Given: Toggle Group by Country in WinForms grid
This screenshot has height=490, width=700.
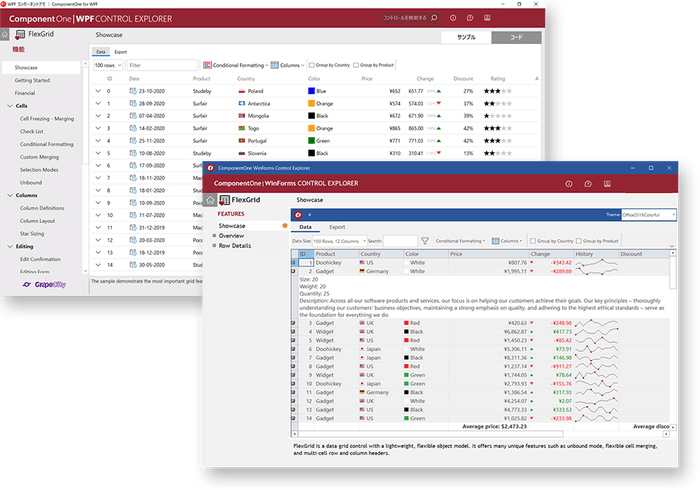Looking at the screenshot, I should [x=532, y=241].
